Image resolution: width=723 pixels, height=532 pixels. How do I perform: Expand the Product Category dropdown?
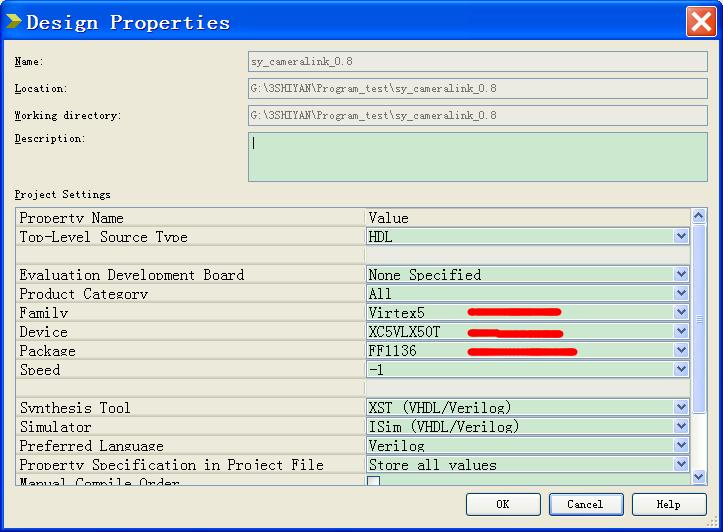pyautogui.click(x=681, y=293)
